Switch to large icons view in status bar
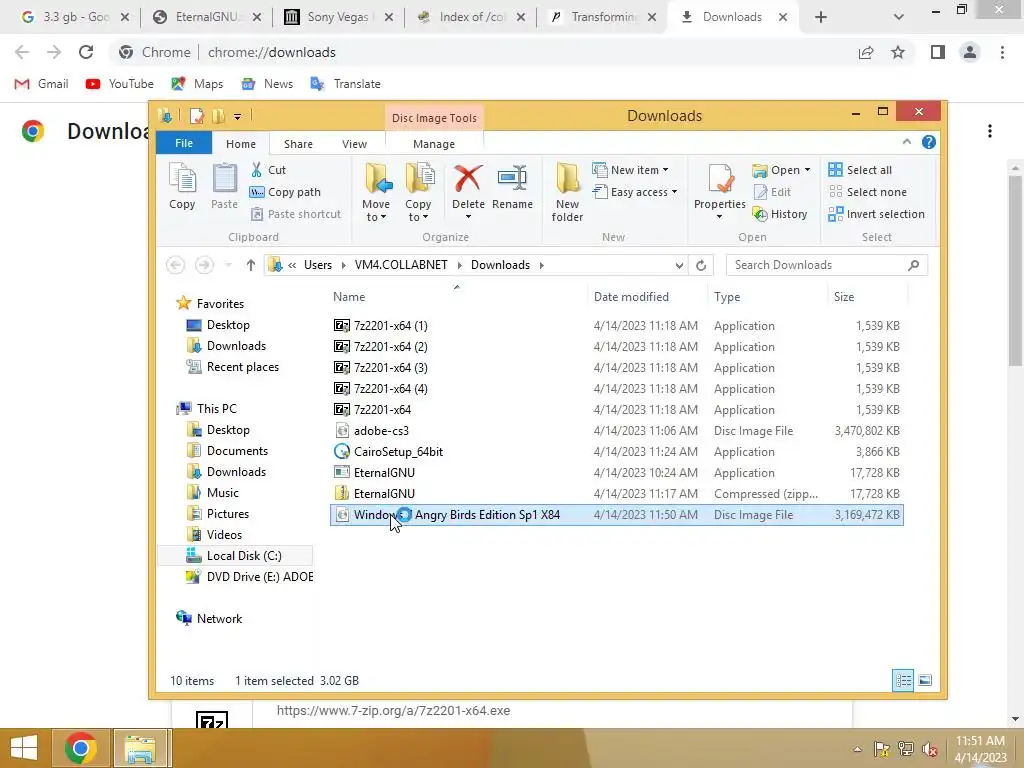 (925, 680)
